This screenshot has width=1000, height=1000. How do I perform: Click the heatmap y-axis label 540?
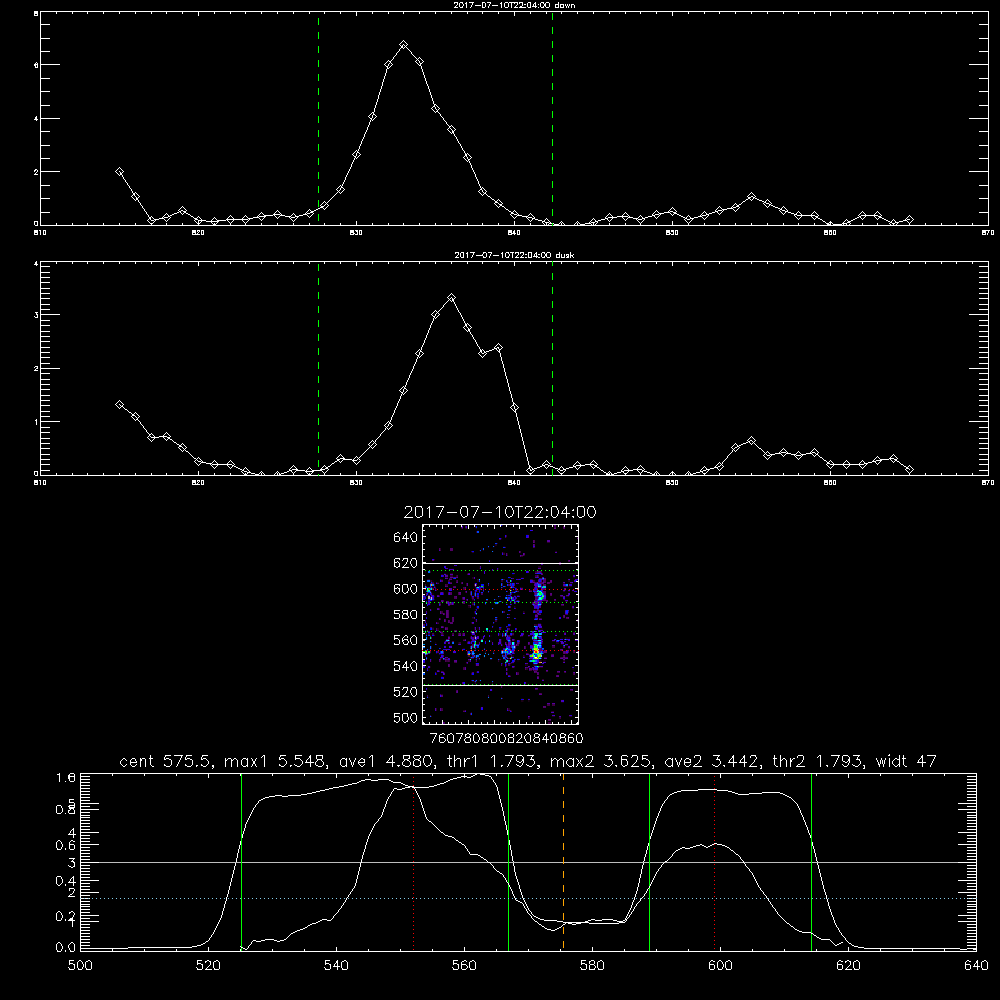pos(406,666)
